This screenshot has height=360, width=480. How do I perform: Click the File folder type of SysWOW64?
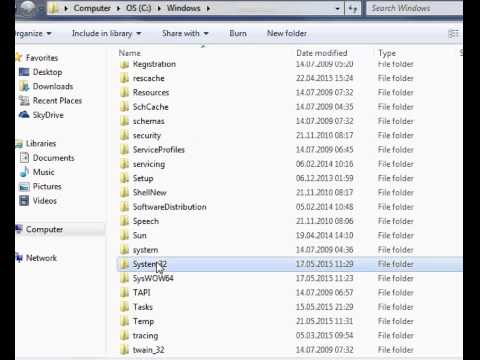[x=396, y=278]
